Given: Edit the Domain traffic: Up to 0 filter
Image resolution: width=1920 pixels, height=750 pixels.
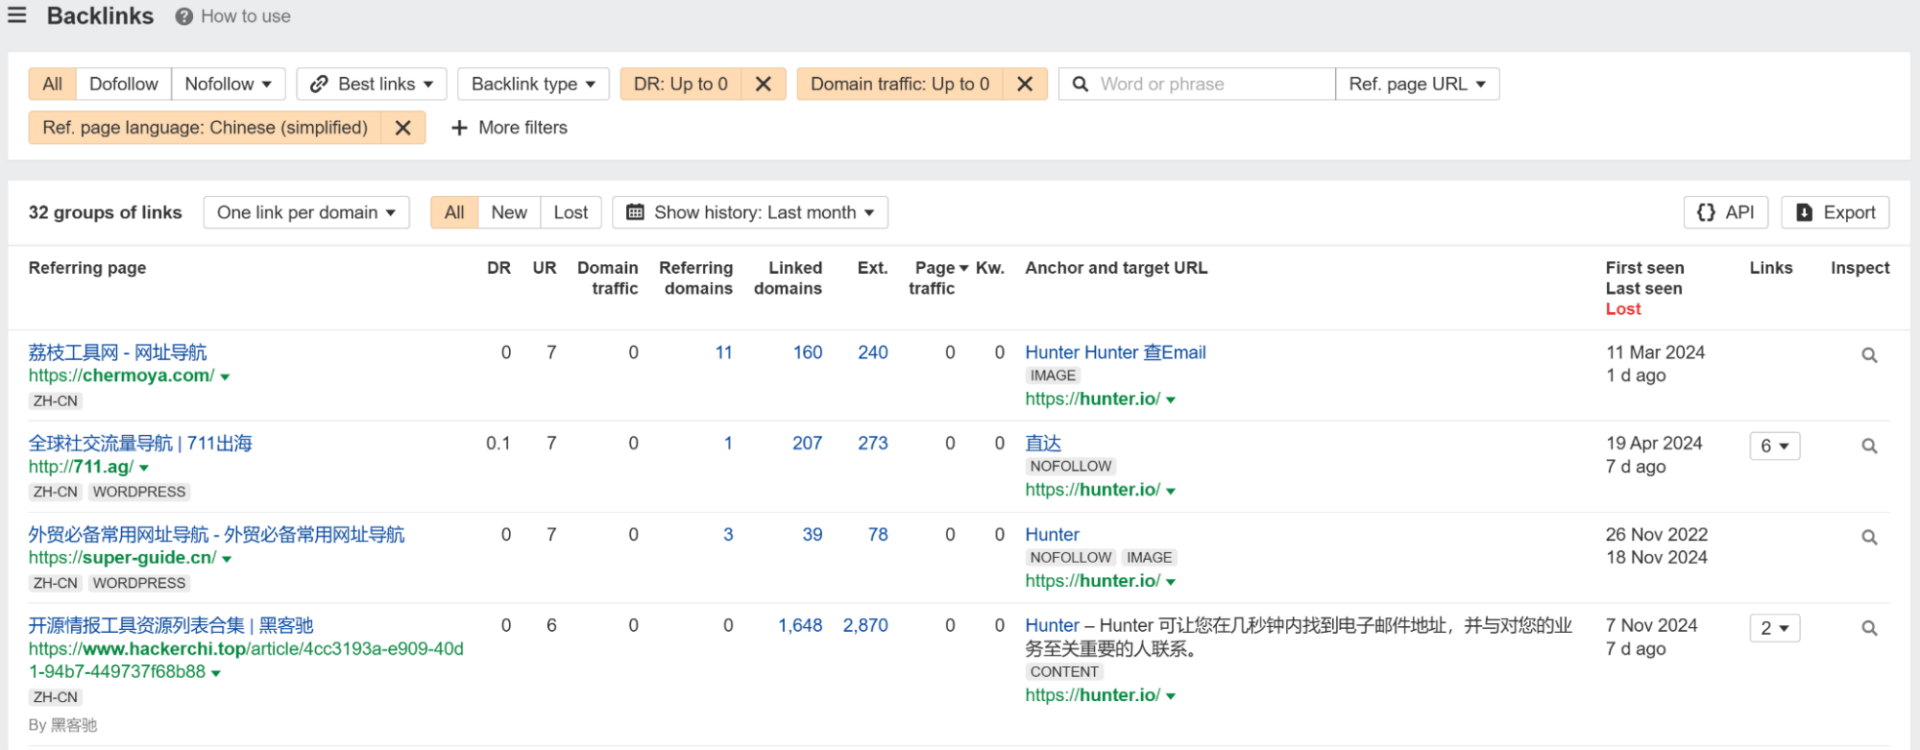Looking at the screenshot, I should 900,84.
